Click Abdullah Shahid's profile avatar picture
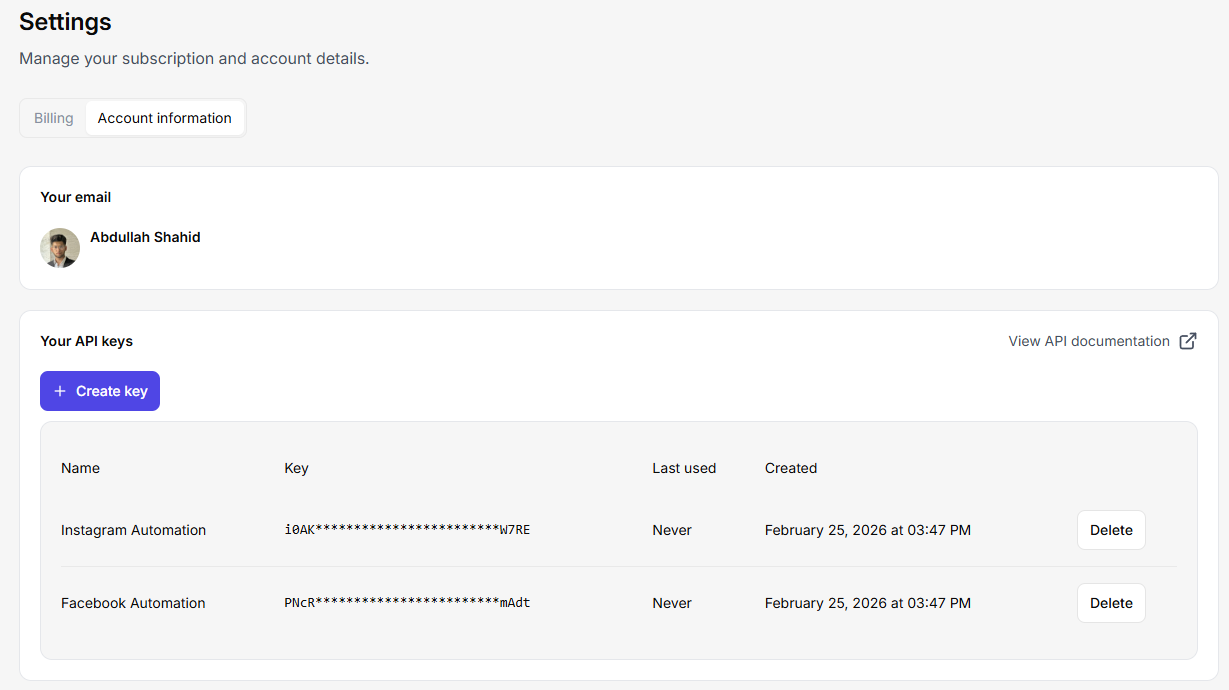The height and width of the screenshot is (690, 1229). [x=60, y=247]
